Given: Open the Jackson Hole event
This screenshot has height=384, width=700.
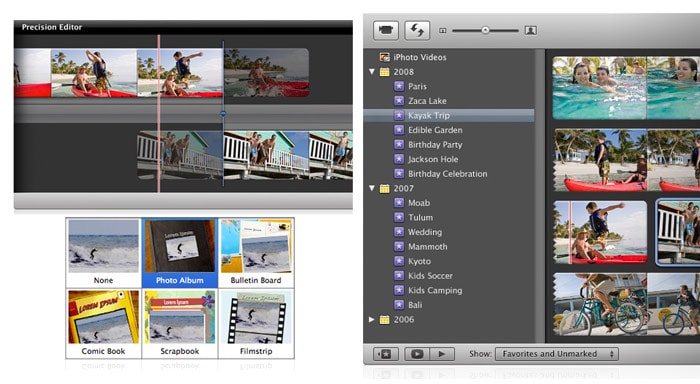Looking at the screenshot, I should 433,159.
